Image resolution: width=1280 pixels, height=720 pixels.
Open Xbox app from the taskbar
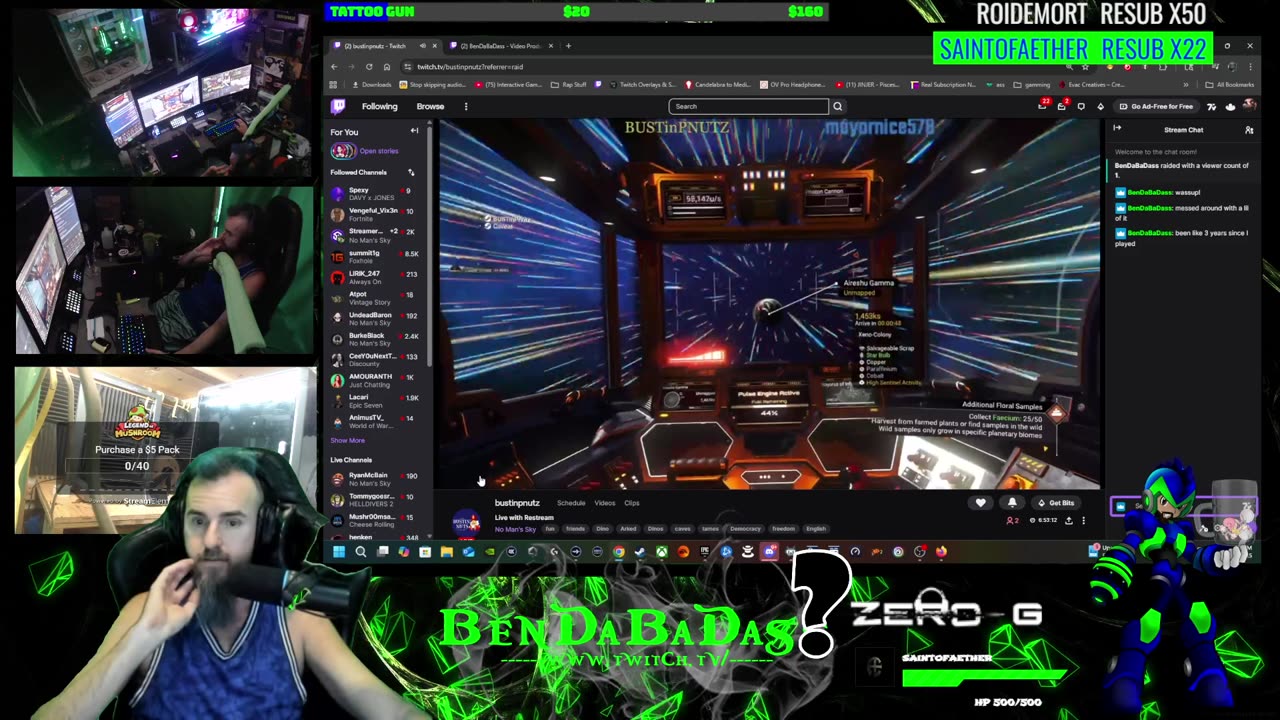[662, 551]
